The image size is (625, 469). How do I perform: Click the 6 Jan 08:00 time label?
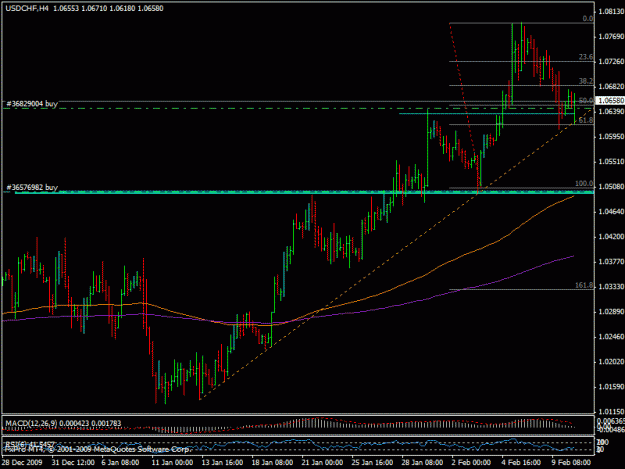[120, 463]
